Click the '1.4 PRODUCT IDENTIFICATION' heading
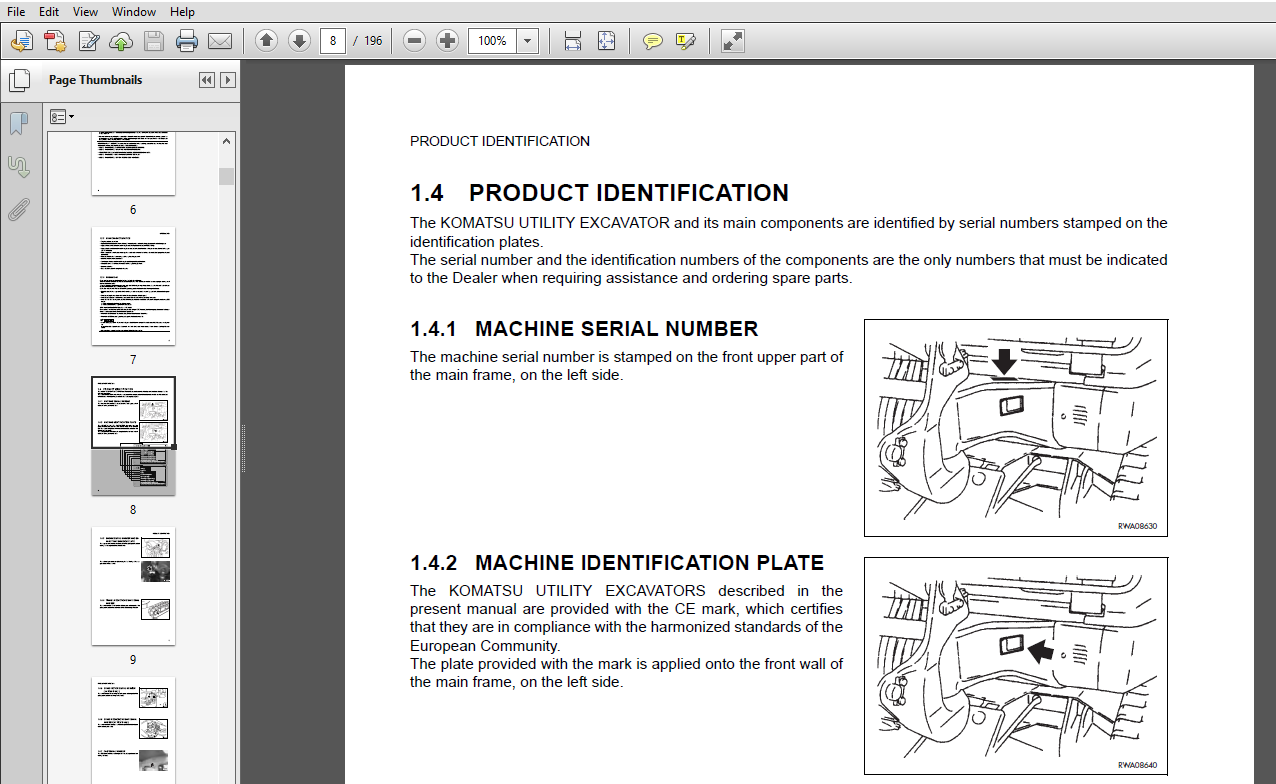Screen dimensions: 1276x784 (x=599, y=193)
